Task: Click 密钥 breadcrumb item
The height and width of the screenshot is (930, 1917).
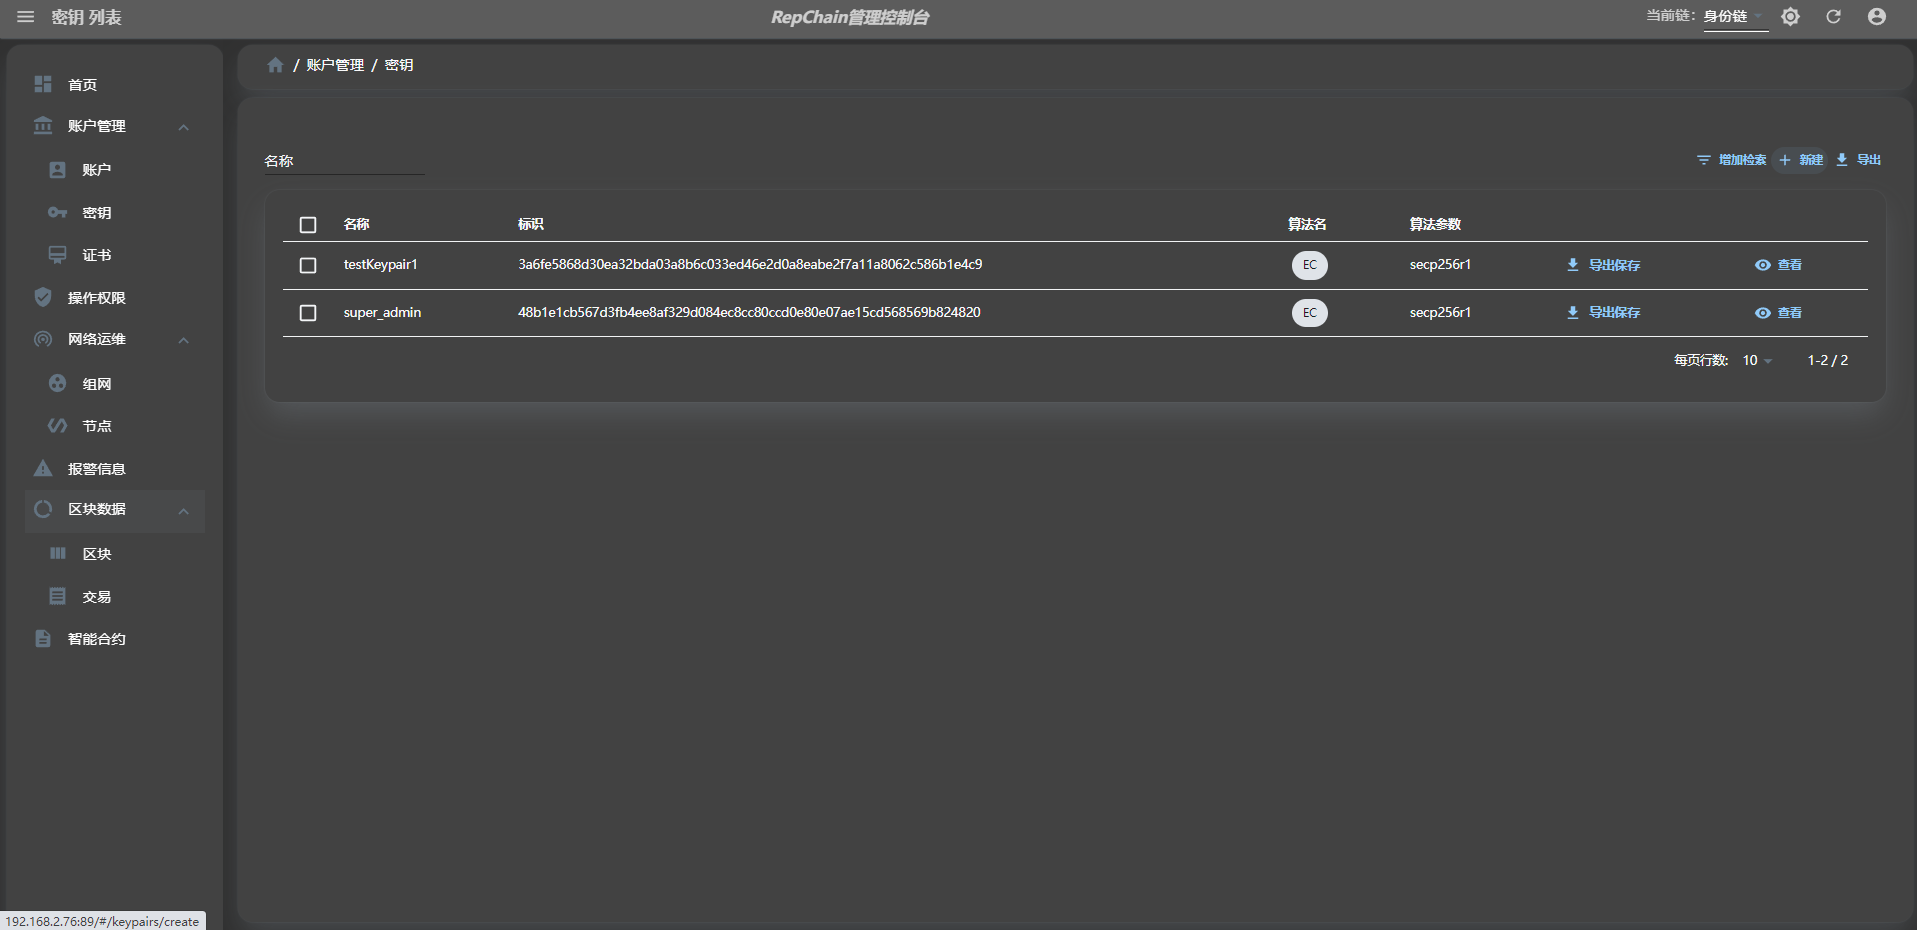Action: [399, 65]
